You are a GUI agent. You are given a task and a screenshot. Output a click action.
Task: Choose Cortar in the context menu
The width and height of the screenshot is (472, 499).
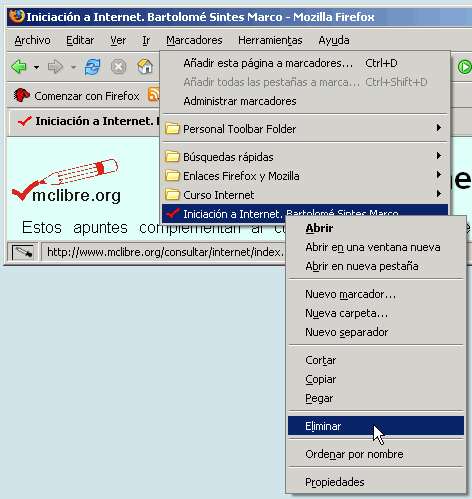coord(376,360)
